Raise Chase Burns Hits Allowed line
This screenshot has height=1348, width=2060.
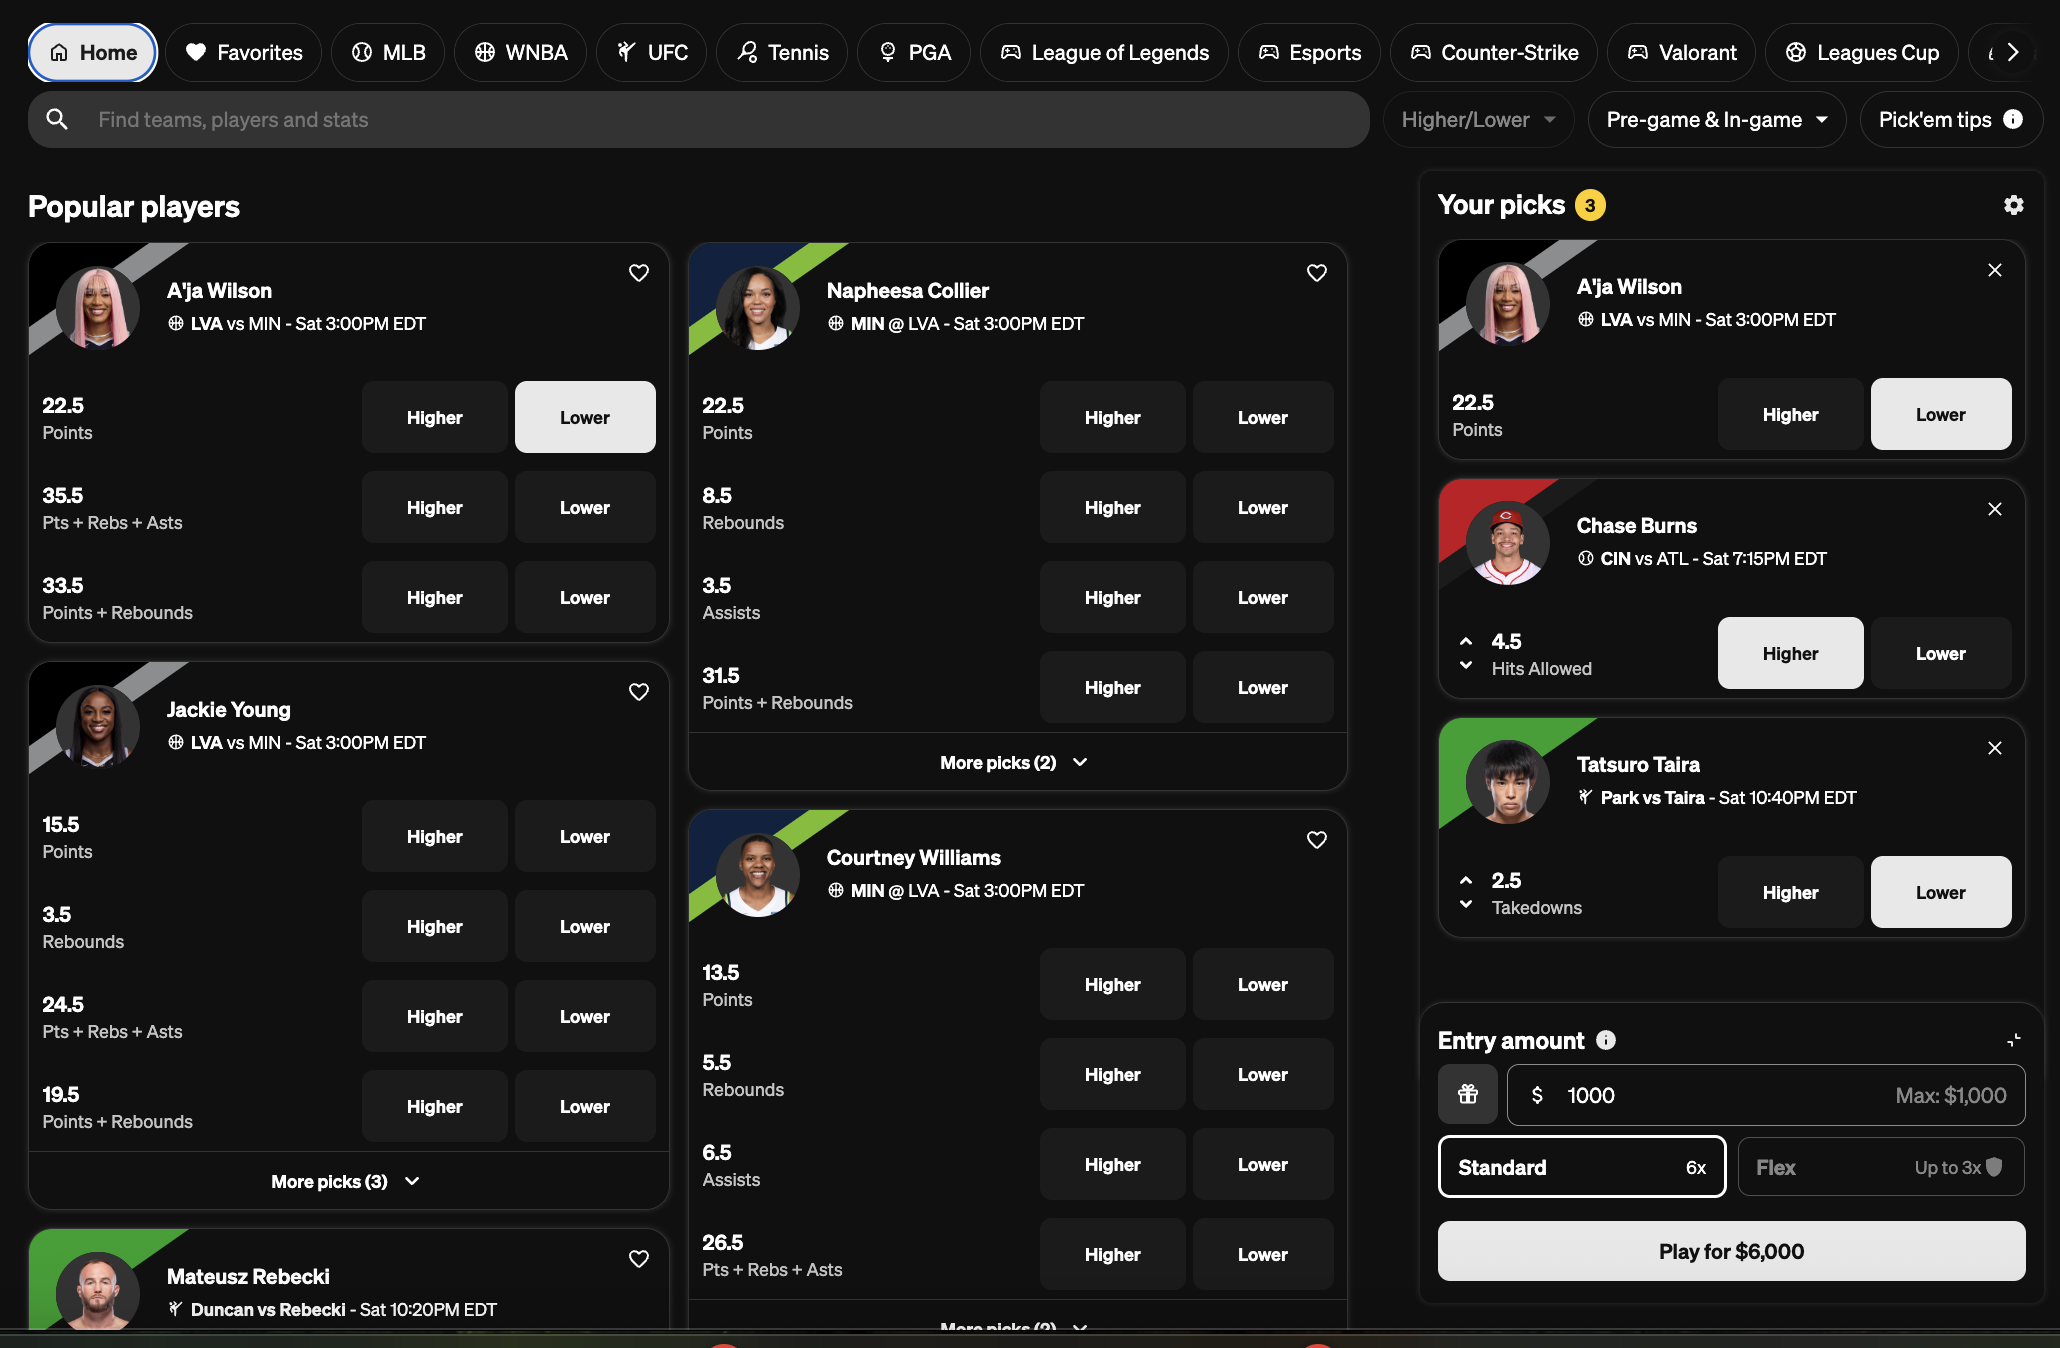(1466, 641)
